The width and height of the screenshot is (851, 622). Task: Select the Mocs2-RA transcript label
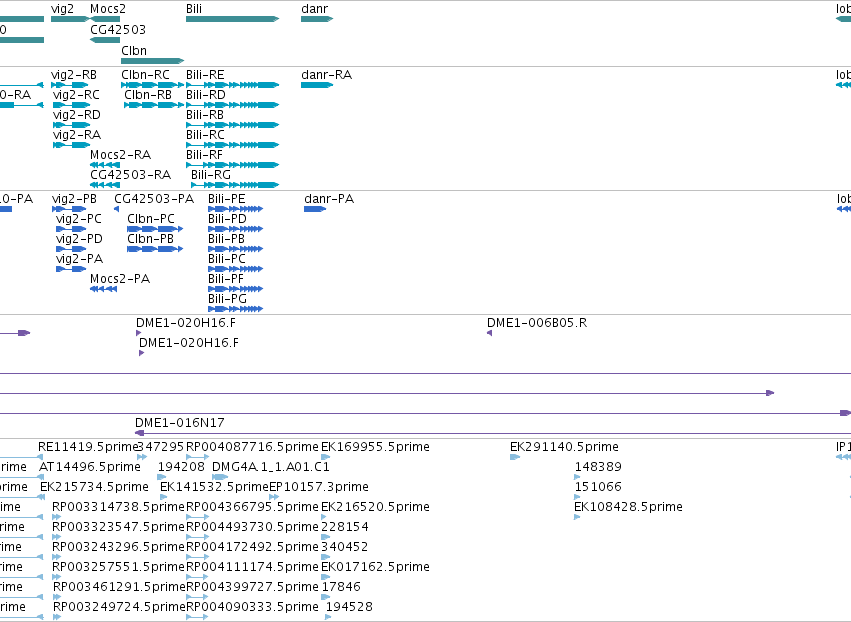tap(120, 155)
